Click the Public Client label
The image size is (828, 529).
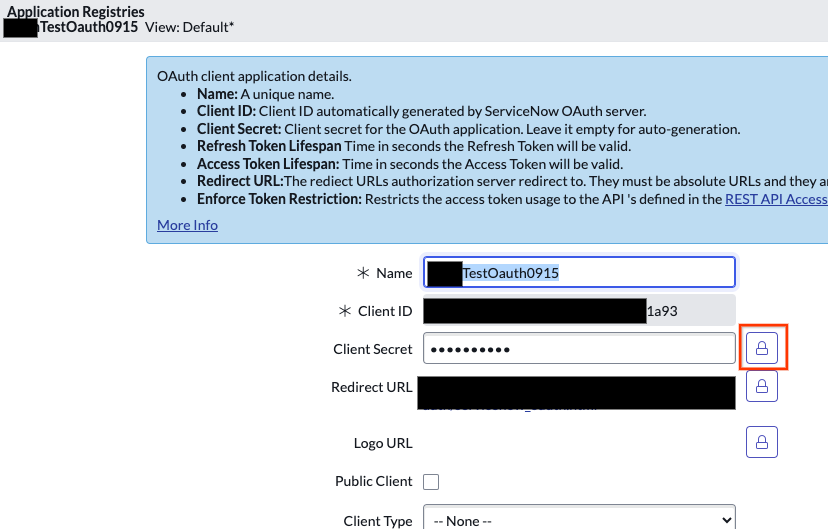(x=373, y=481)
